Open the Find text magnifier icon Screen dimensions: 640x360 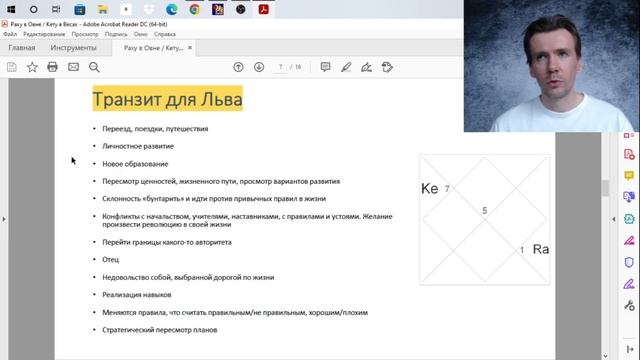(x=94, y=67)
